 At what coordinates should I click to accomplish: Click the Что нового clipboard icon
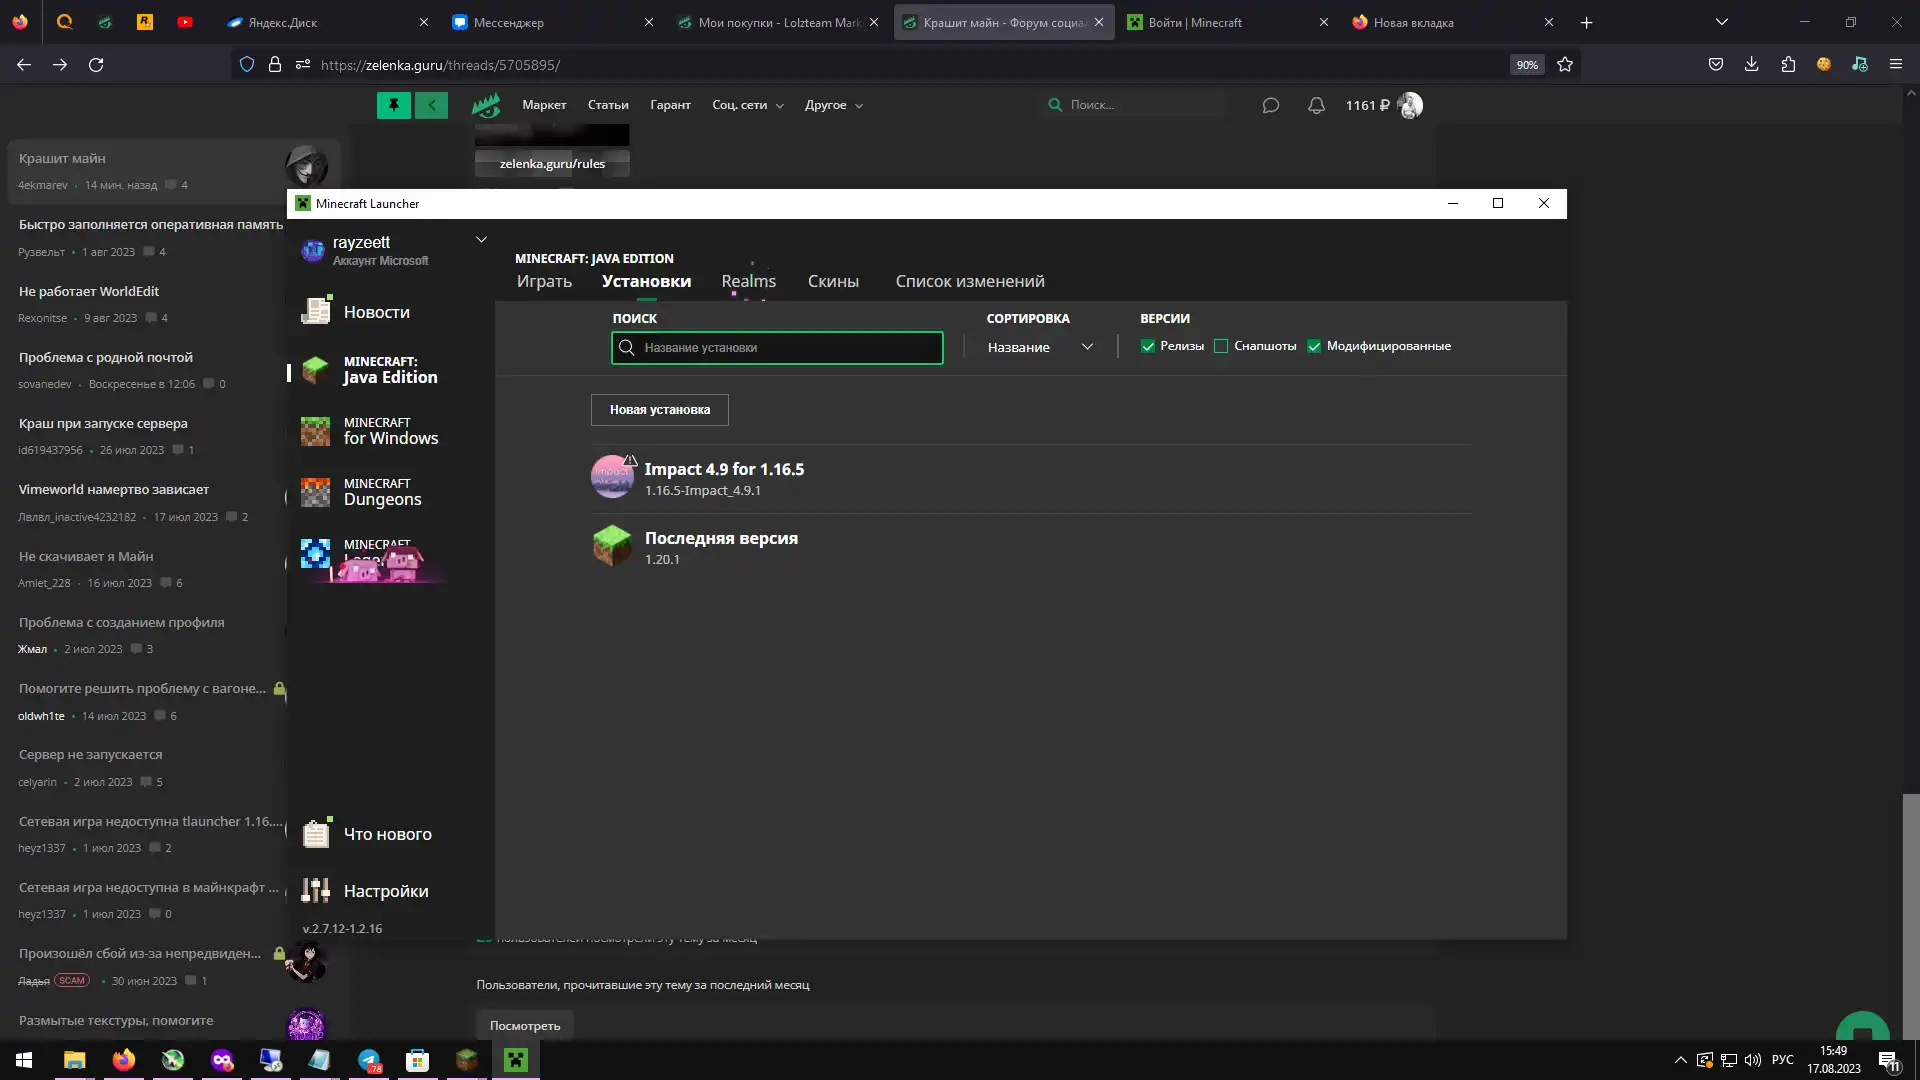pyautogui.click(x=316, y=833)
